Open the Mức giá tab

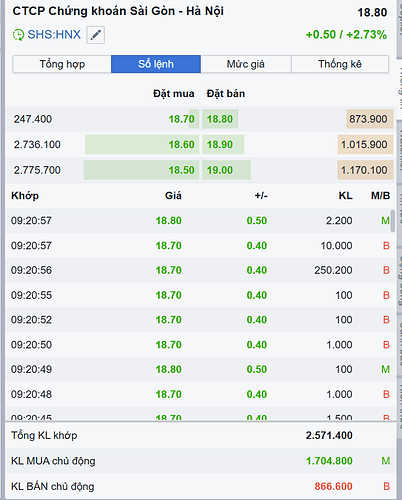(x=246, y=64)
